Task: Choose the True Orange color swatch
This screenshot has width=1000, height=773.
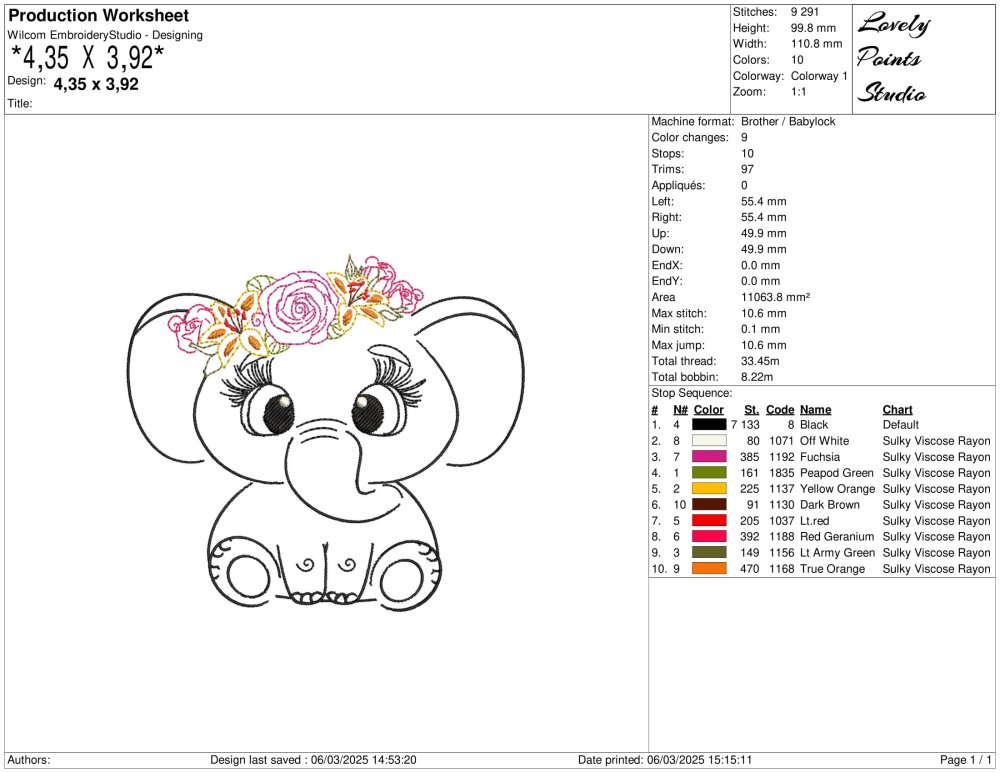Action: point(709,568)
